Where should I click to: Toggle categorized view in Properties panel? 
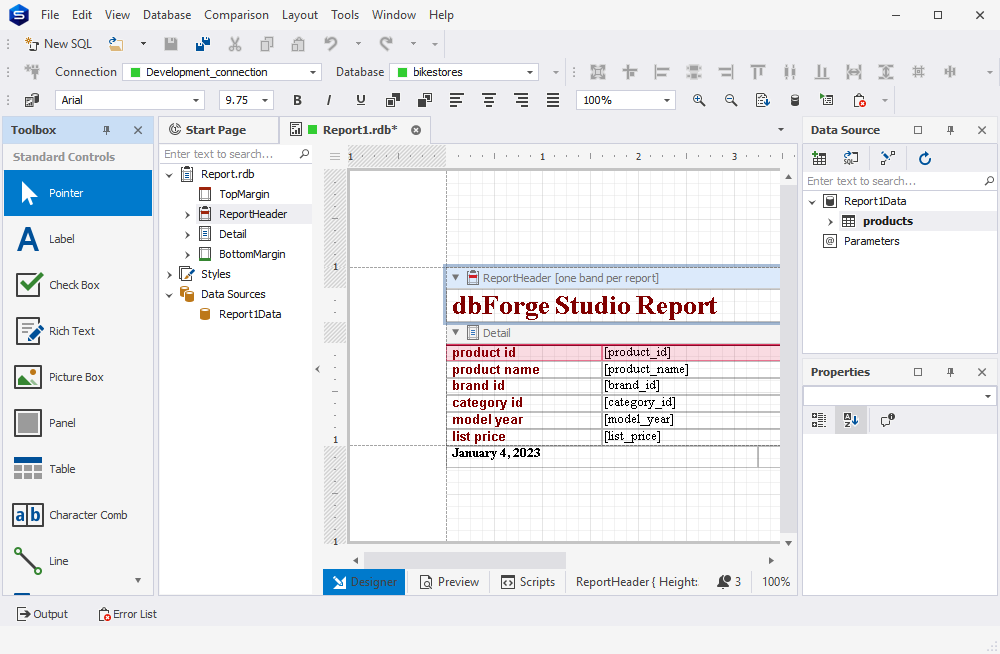(x=819, y=420)
